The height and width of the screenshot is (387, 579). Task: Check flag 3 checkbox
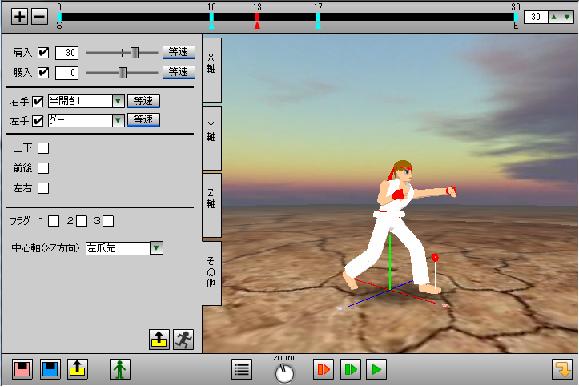click(108, 221)
